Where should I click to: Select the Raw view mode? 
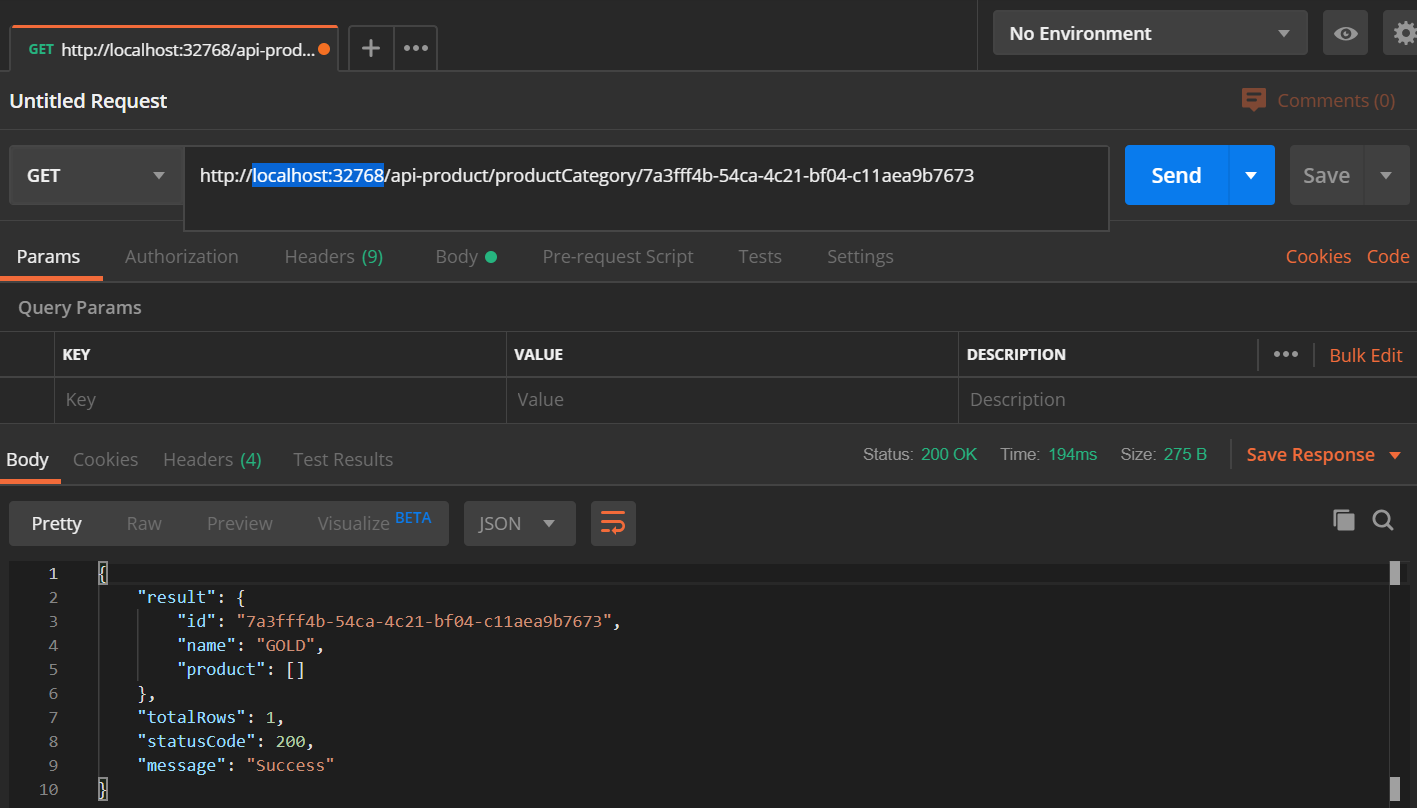coord(144,523)
